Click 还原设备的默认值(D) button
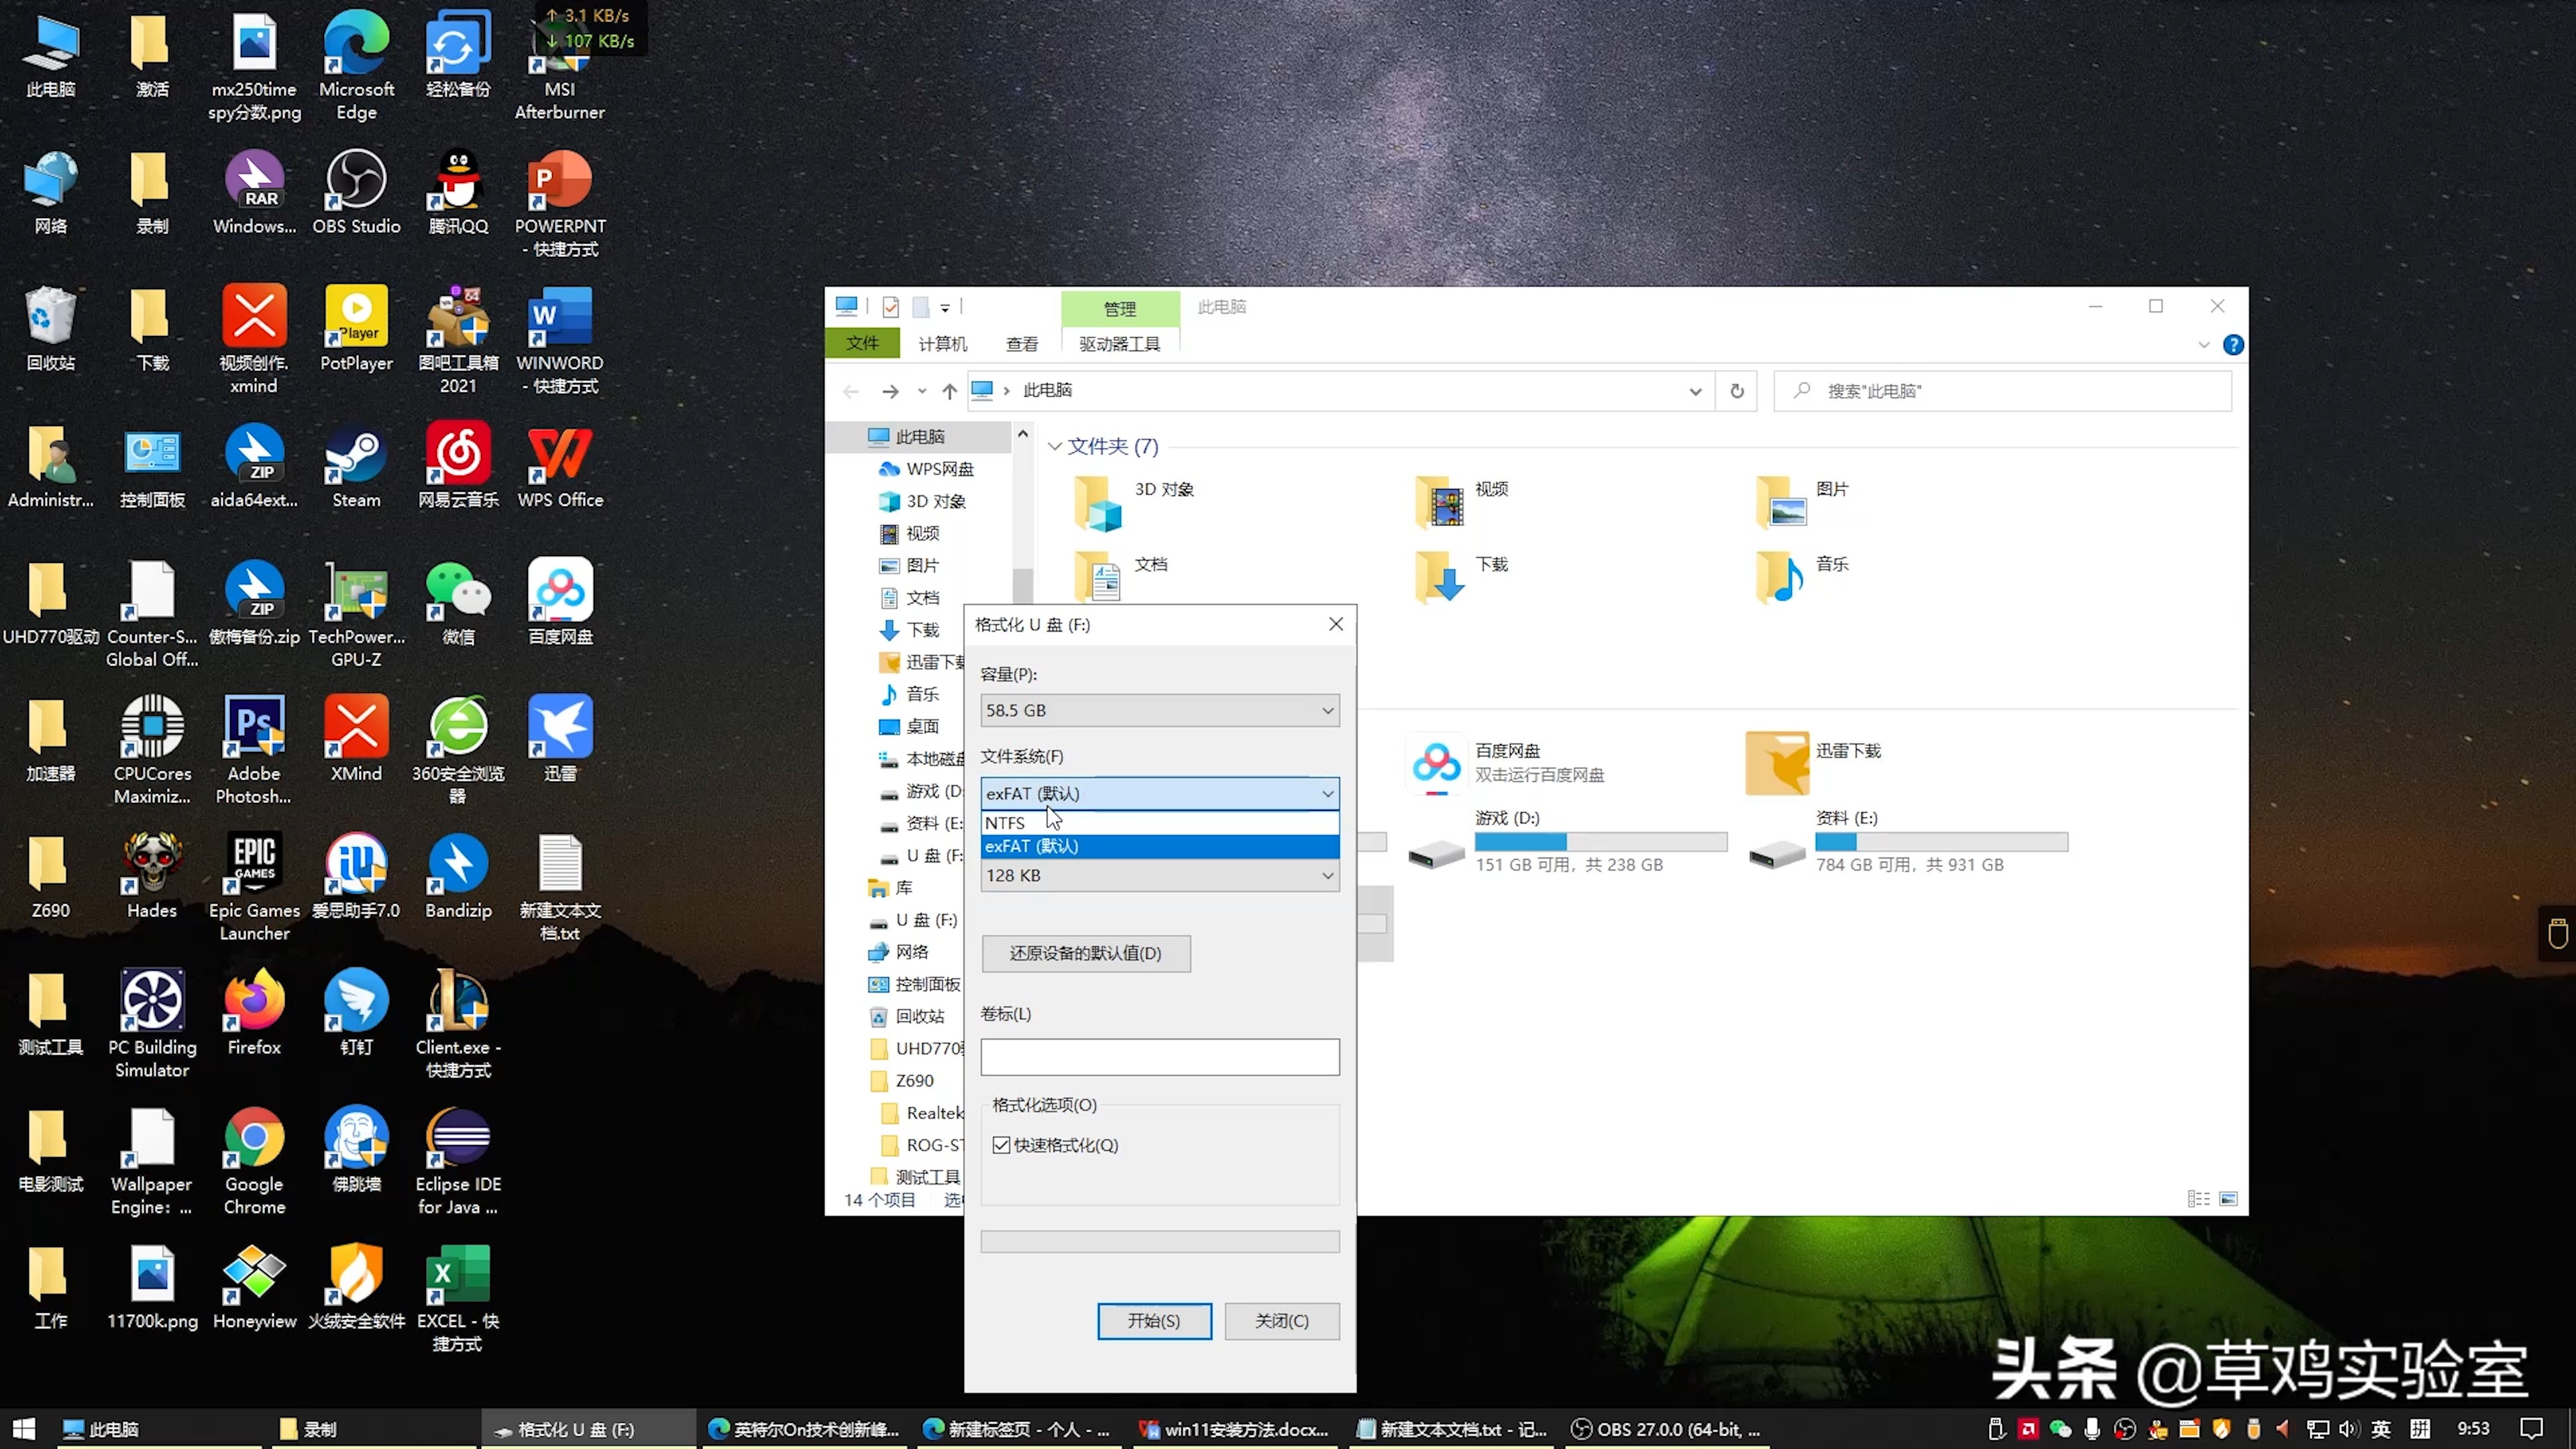The image size is (2576, 1449). tap(1085, 953)
